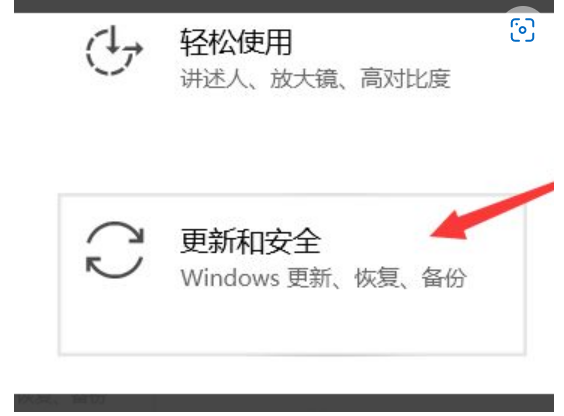Click the 备份 text in subtitle

(x=444, y=278)
